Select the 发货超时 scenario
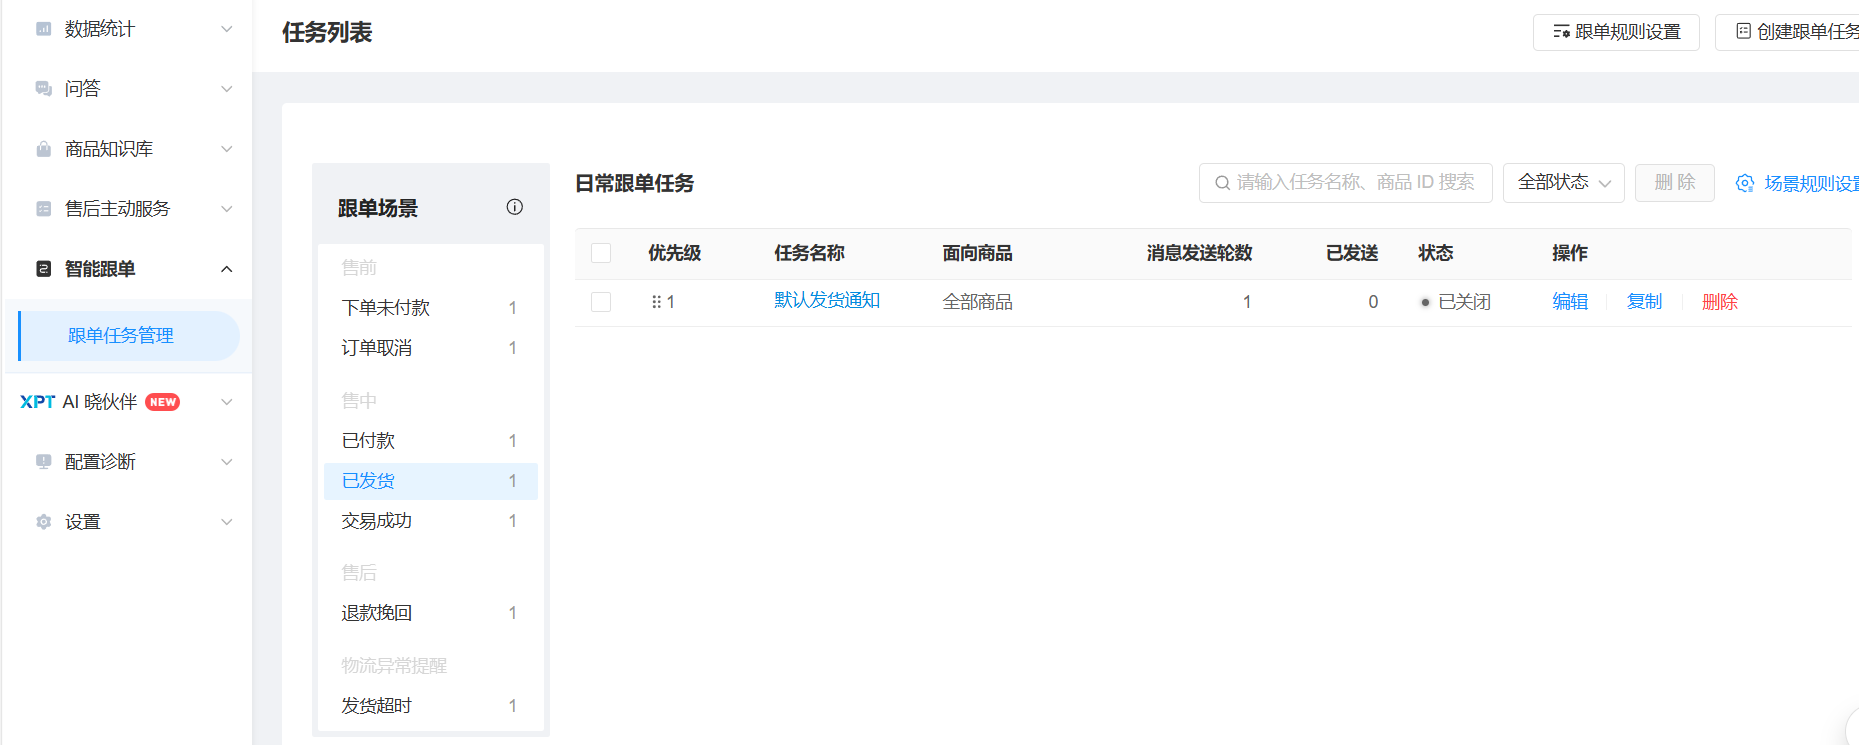 tap(430, 706)
